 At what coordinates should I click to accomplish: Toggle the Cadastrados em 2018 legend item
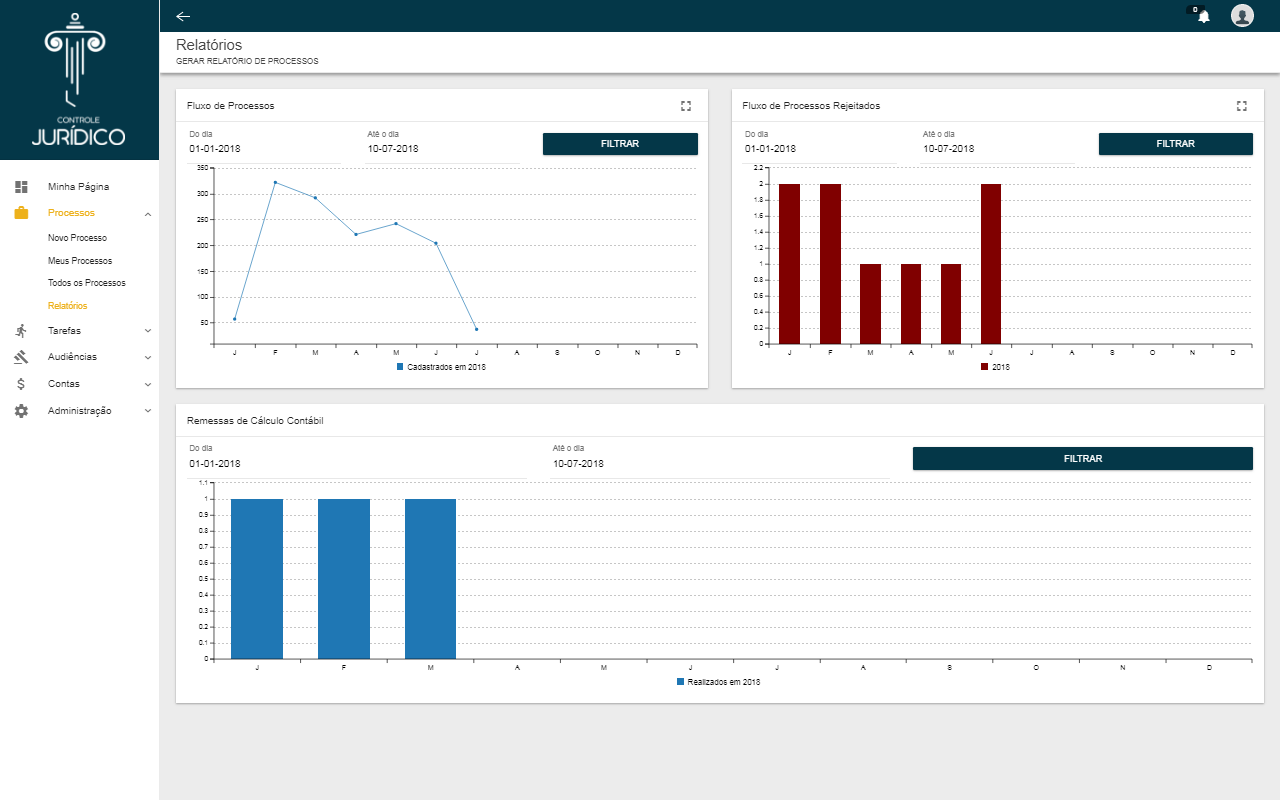pyautogui.click(x=441, y=367)
